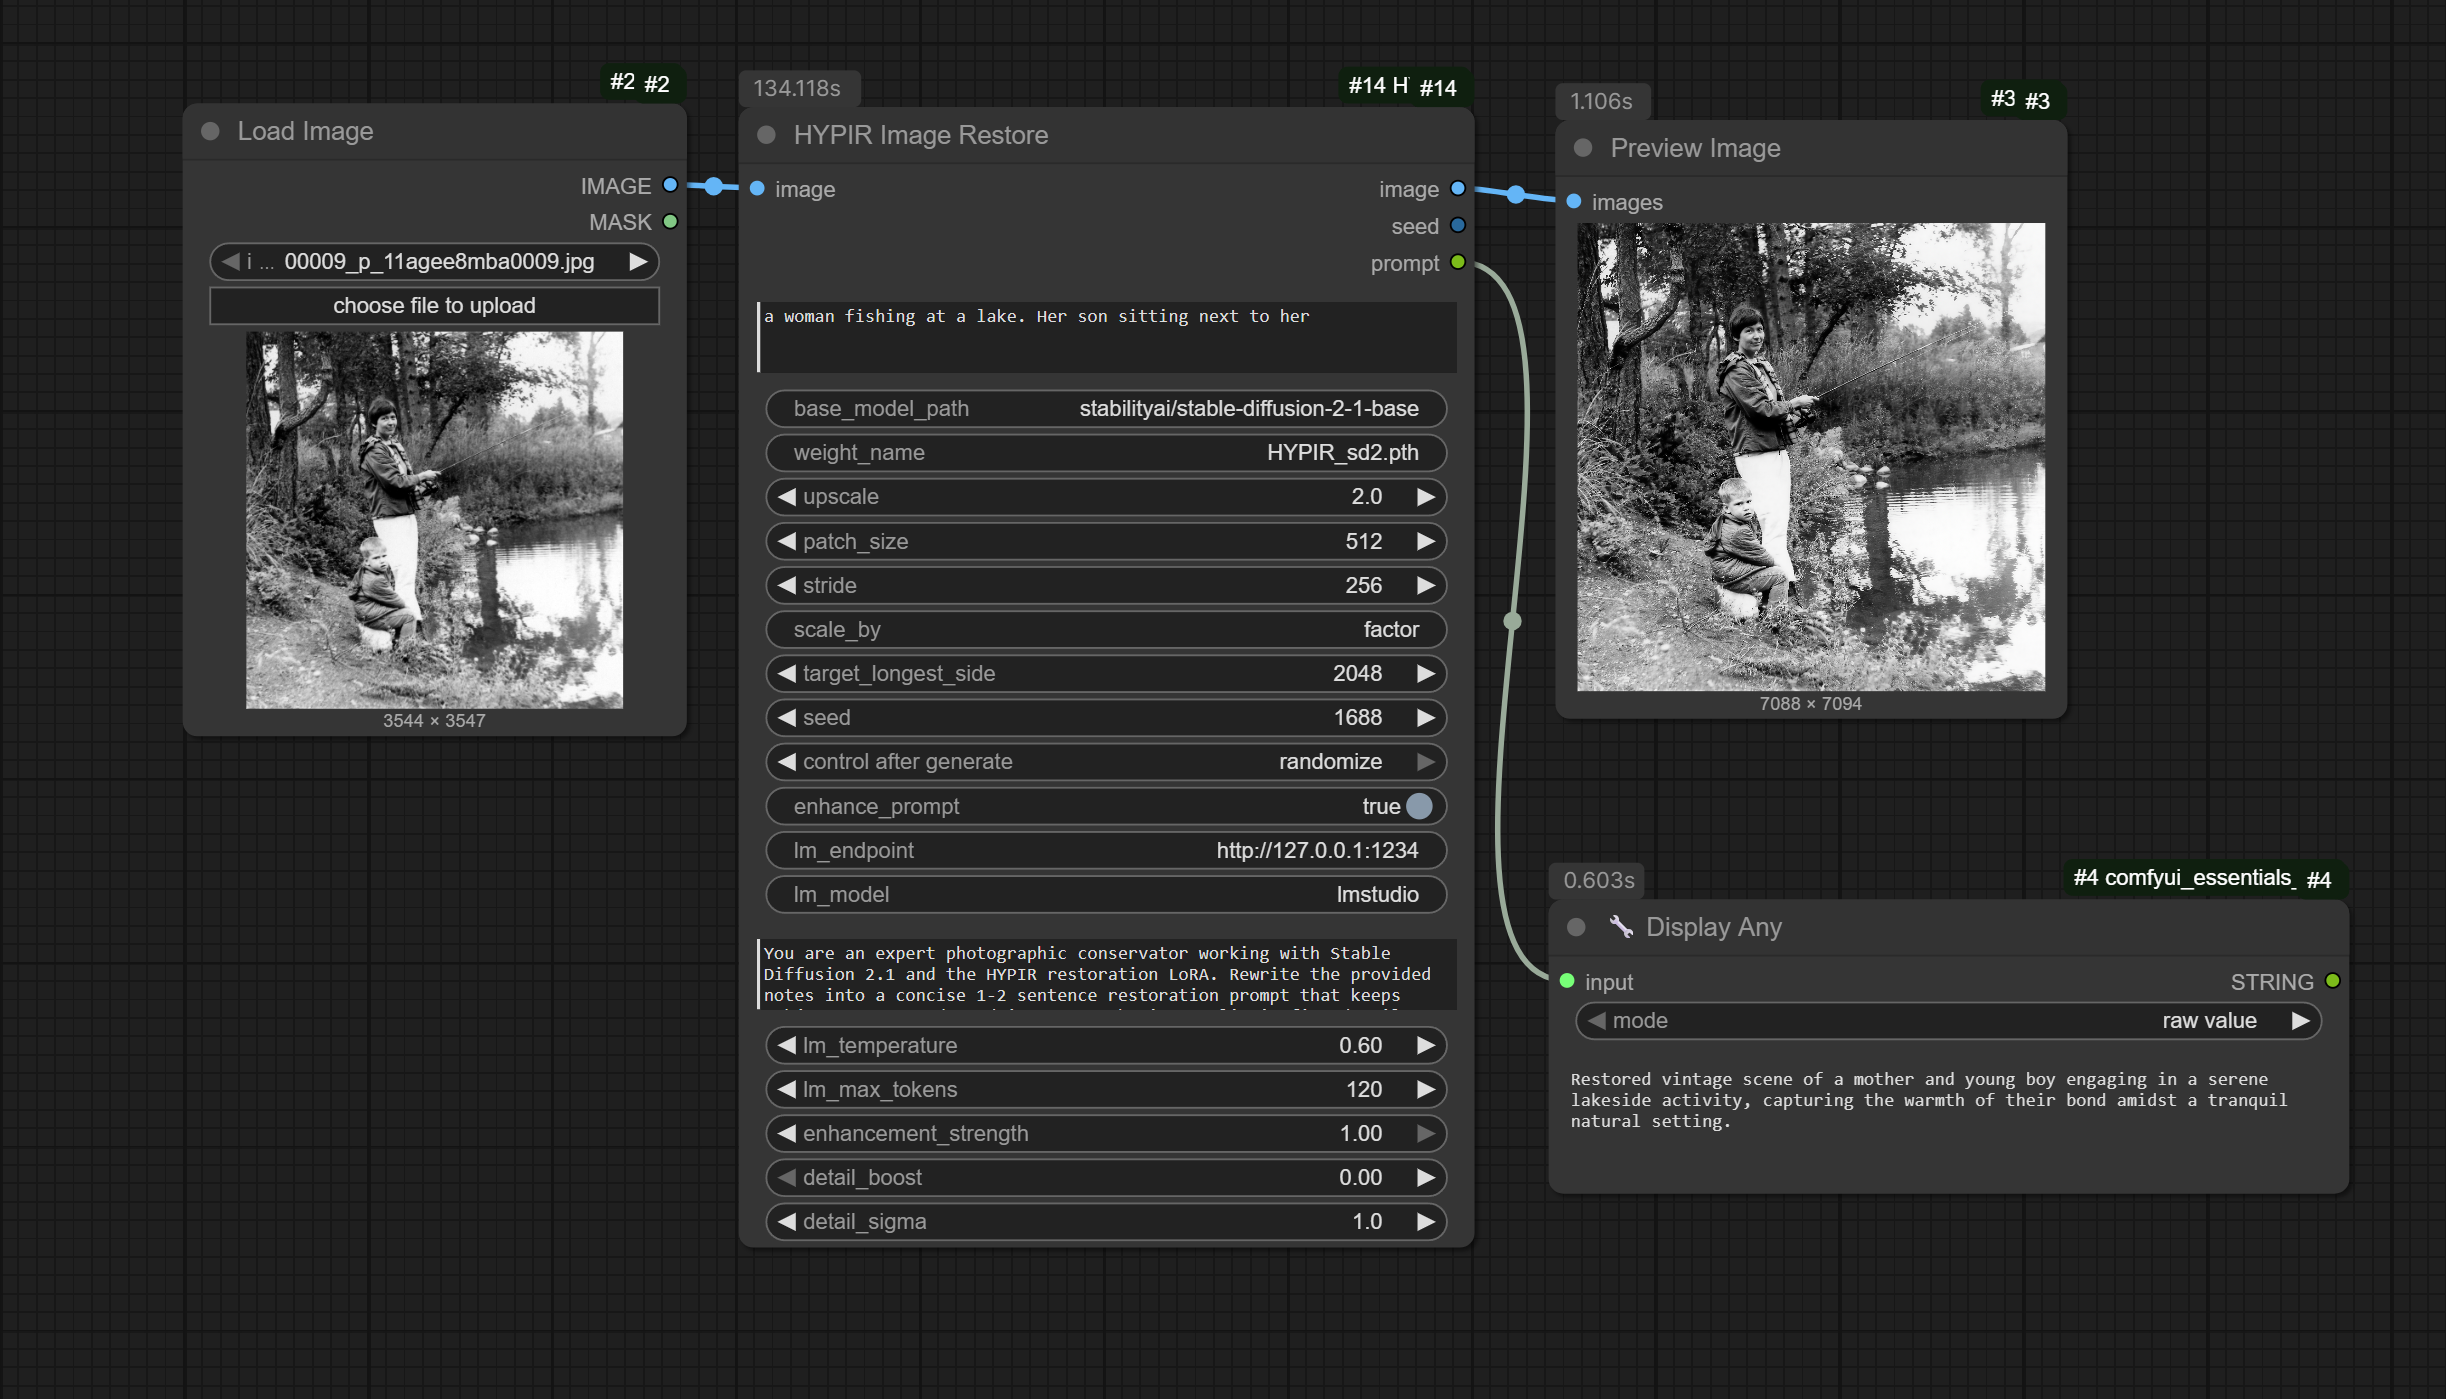The width and height of the screenshot is (2446, 1399).
Task: Click the image output socket of HYPIR node
Action: [x=1458, y=188]
